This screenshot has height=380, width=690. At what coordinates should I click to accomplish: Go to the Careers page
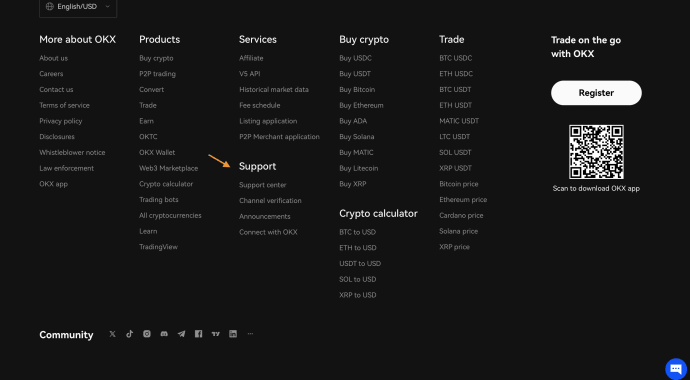tap(51, 74)
